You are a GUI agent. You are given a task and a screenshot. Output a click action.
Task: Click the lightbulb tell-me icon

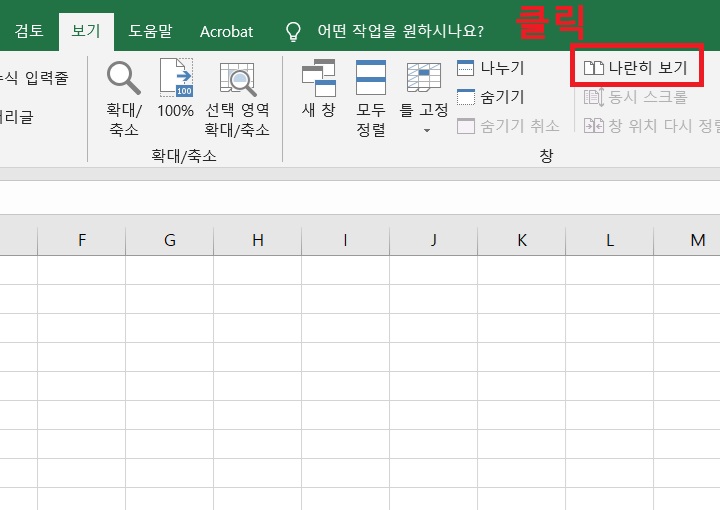pos(293,31)
